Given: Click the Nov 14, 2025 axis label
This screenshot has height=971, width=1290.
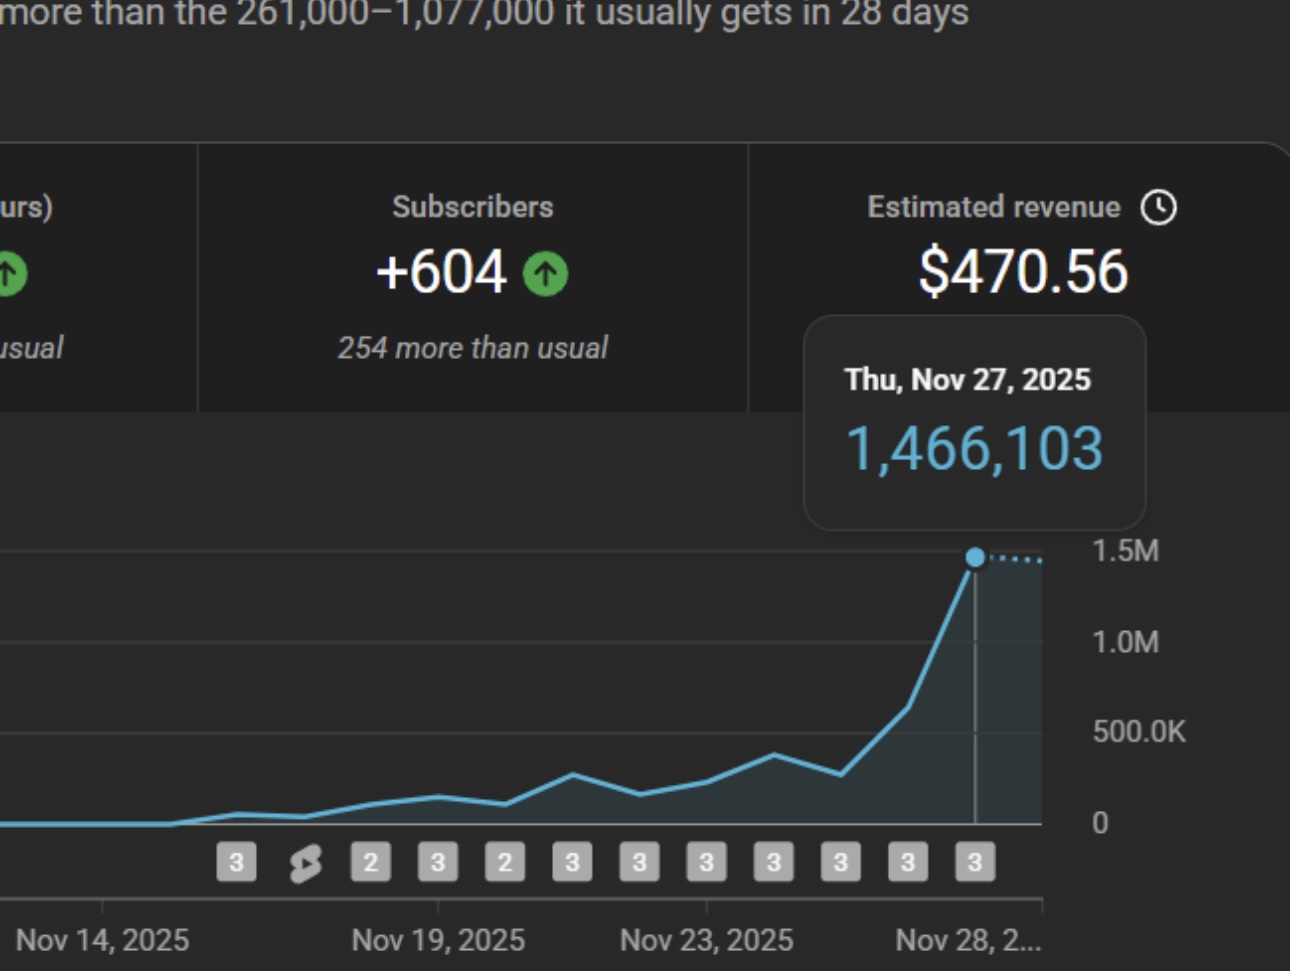Looking at the screenshot, I should tap(102, 940).
